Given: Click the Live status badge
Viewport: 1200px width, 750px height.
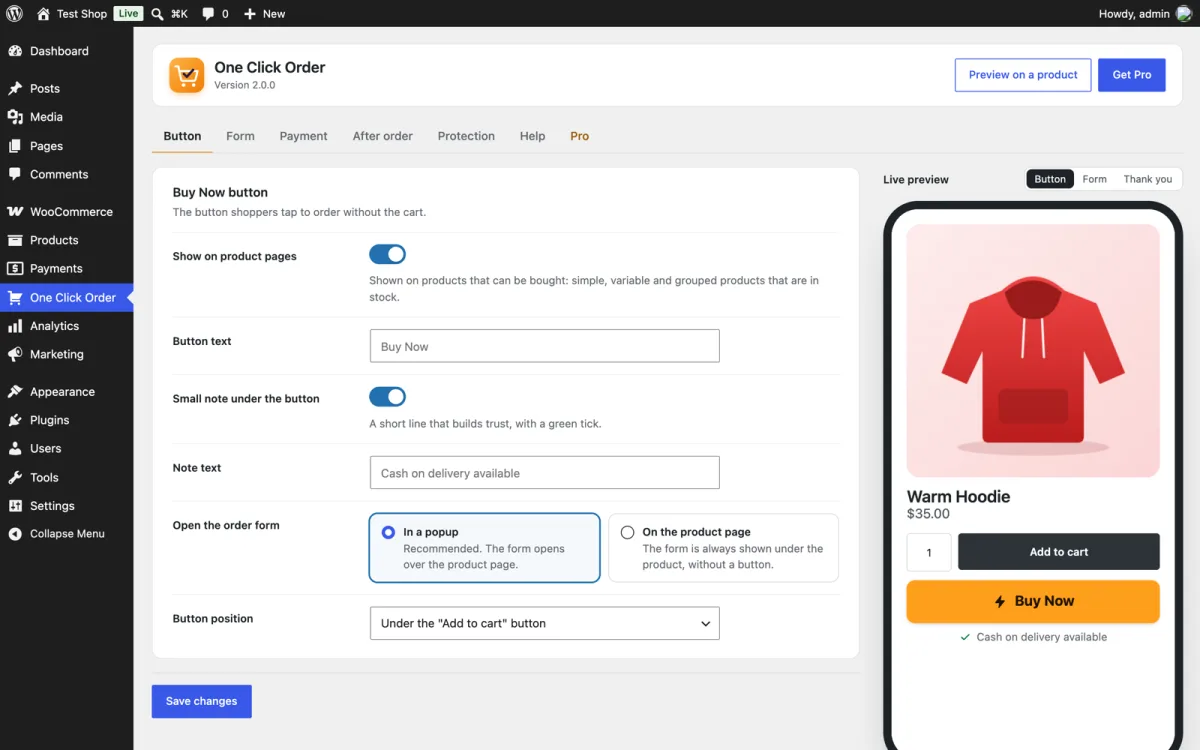Looking at the screenshot, I should [x=128, y=14].
